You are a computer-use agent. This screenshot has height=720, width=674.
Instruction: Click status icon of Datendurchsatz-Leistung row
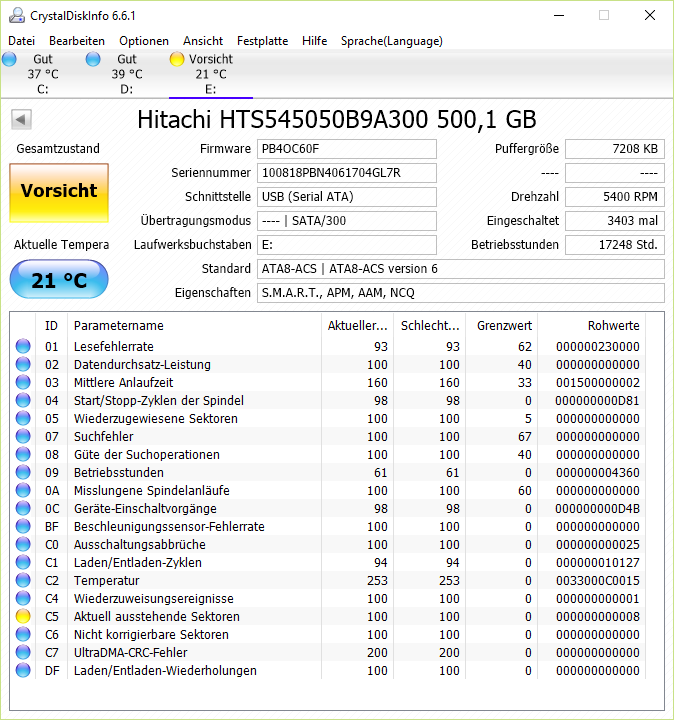point(23,364)
